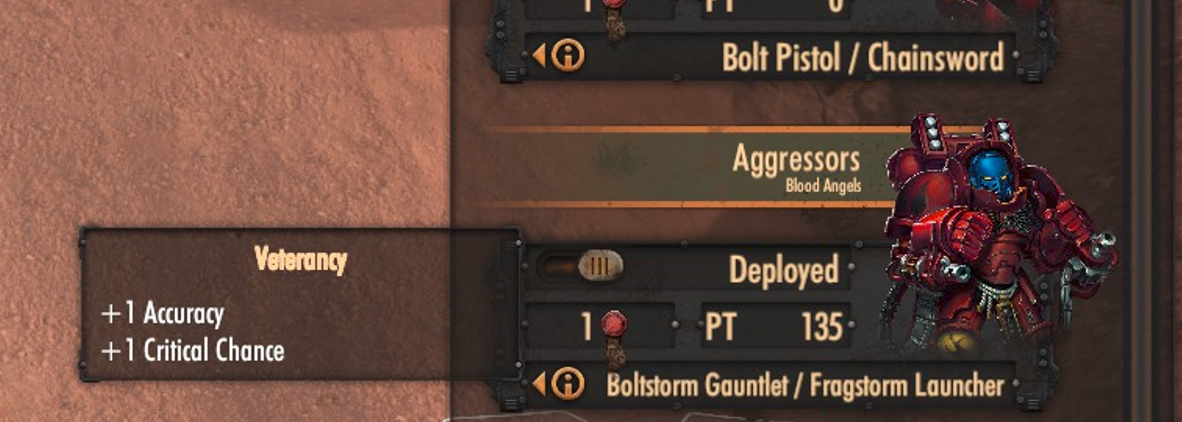
Task: Expand arrow left of Boltstorm Gauntlet info icon
Action: click(539, 385)
